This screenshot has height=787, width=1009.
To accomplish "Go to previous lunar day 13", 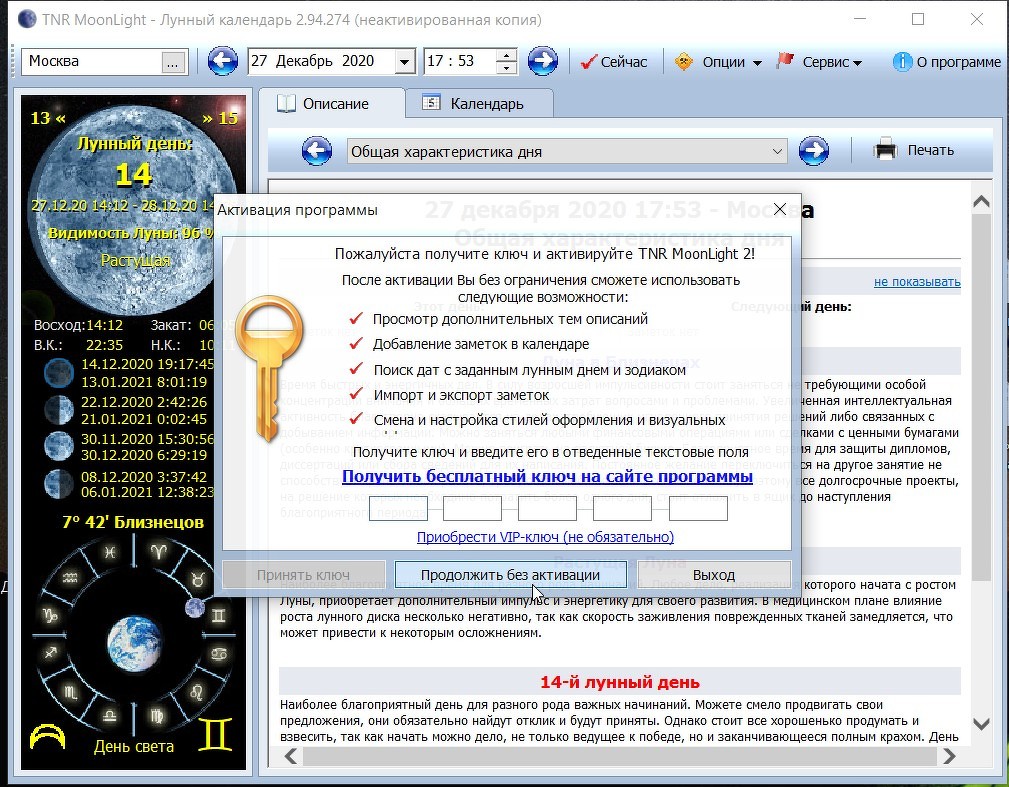I will (x=48, y=118).
